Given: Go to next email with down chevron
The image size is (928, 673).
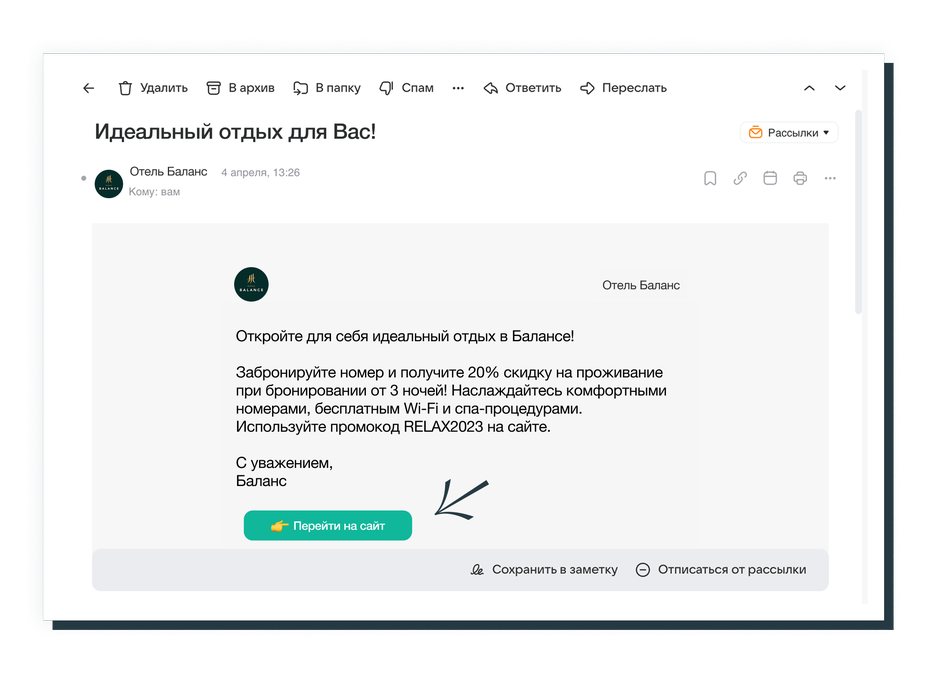Looking at the screenshot, I should point(840,88).
